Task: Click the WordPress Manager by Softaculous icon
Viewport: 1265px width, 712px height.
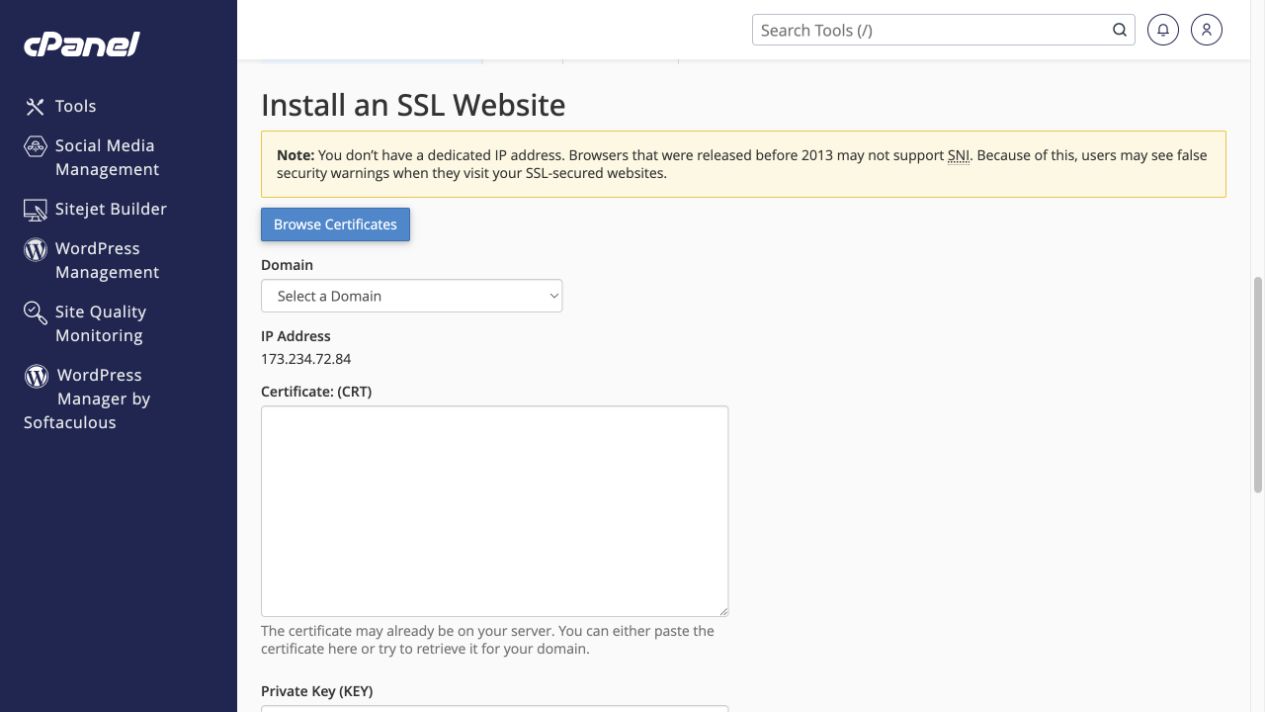Action: click(36, 376)
